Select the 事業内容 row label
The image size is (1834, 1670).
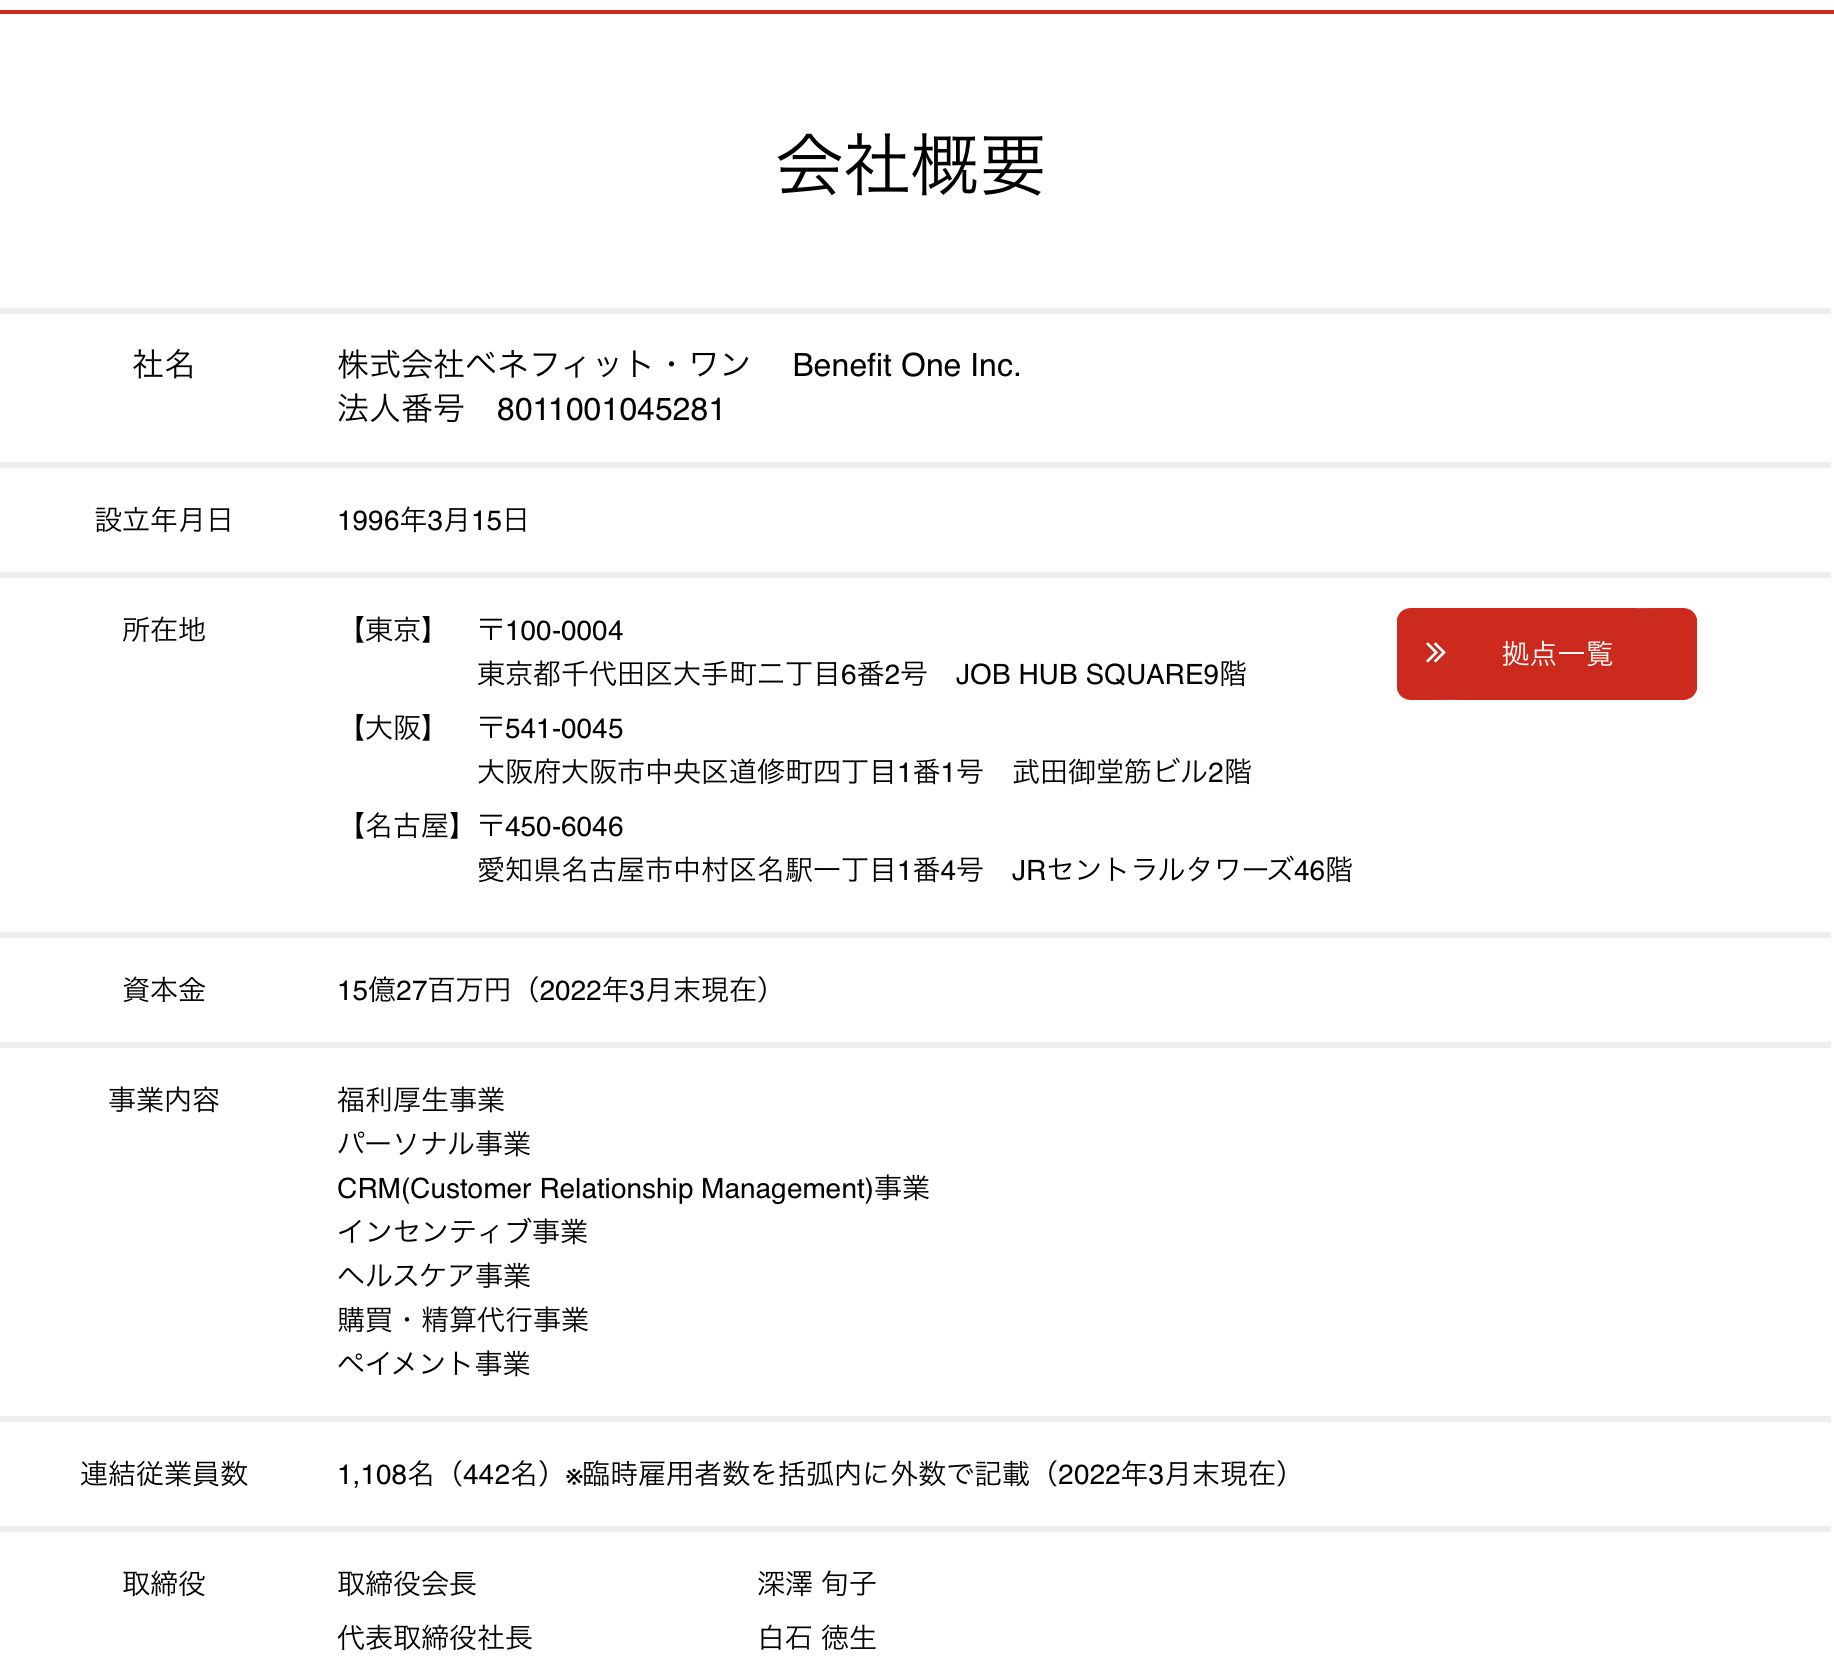click(164, 1100)
